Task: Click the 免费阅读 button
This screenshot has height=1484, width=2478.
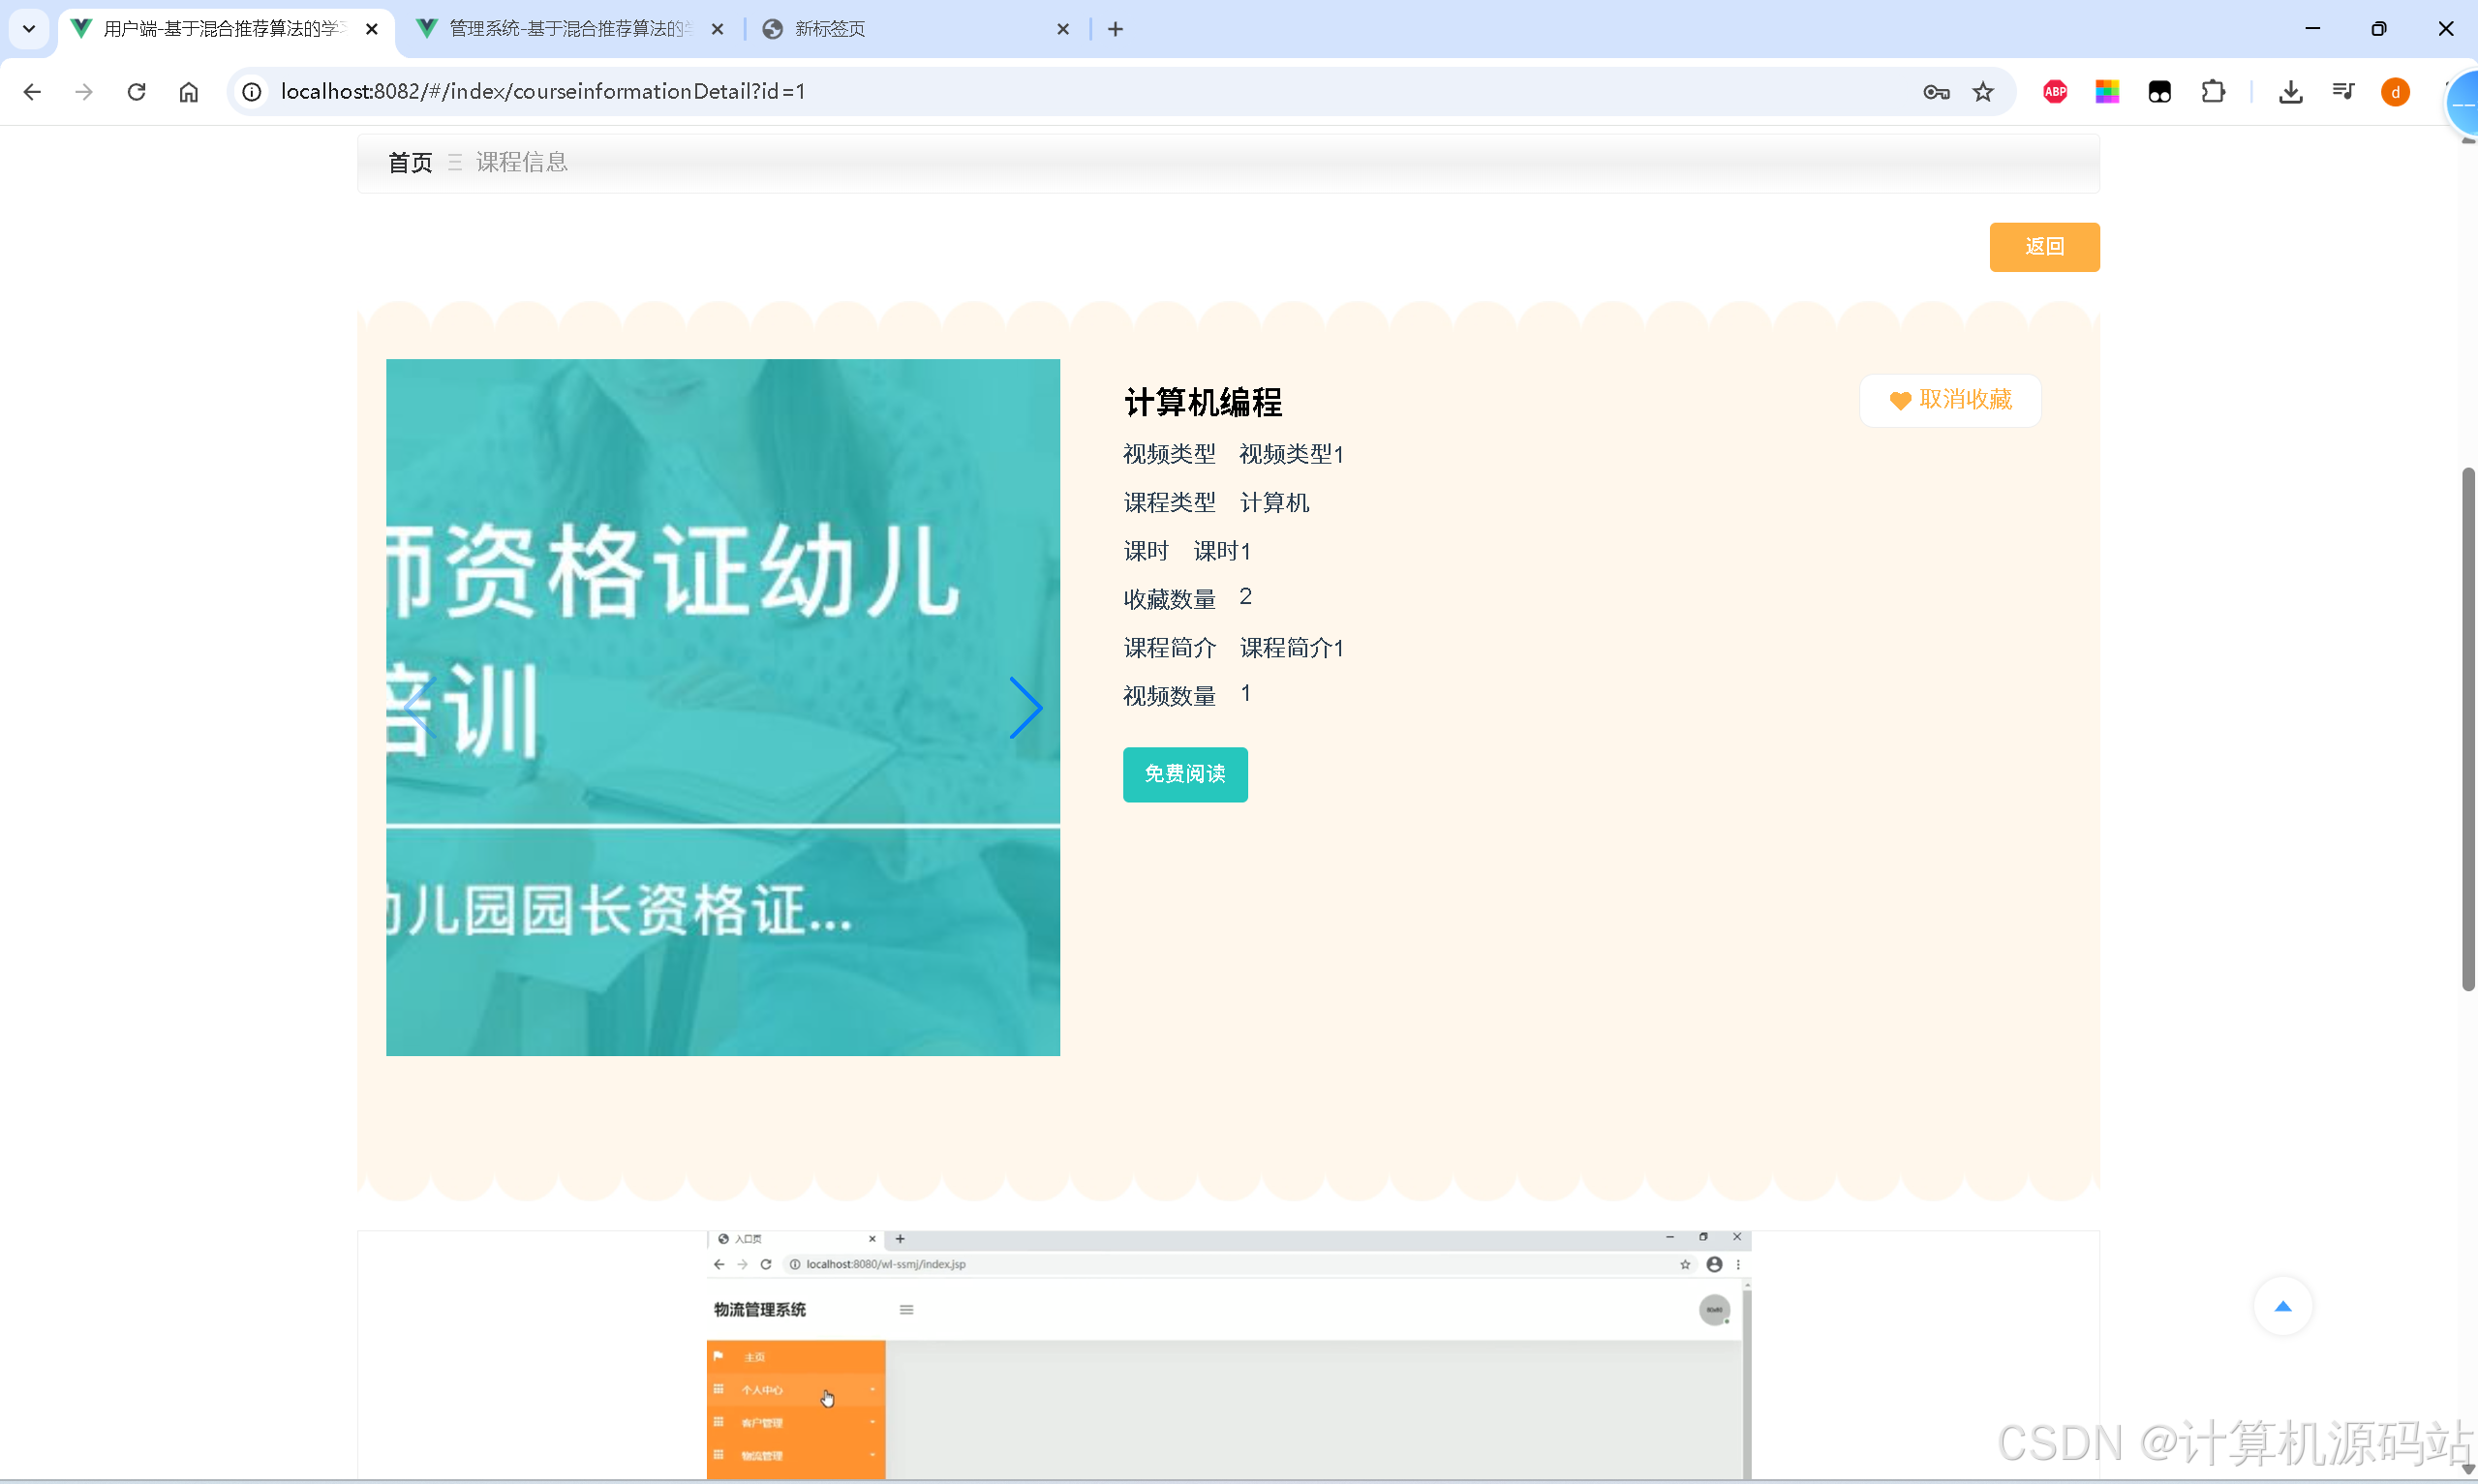Action: pos(1184,774)
